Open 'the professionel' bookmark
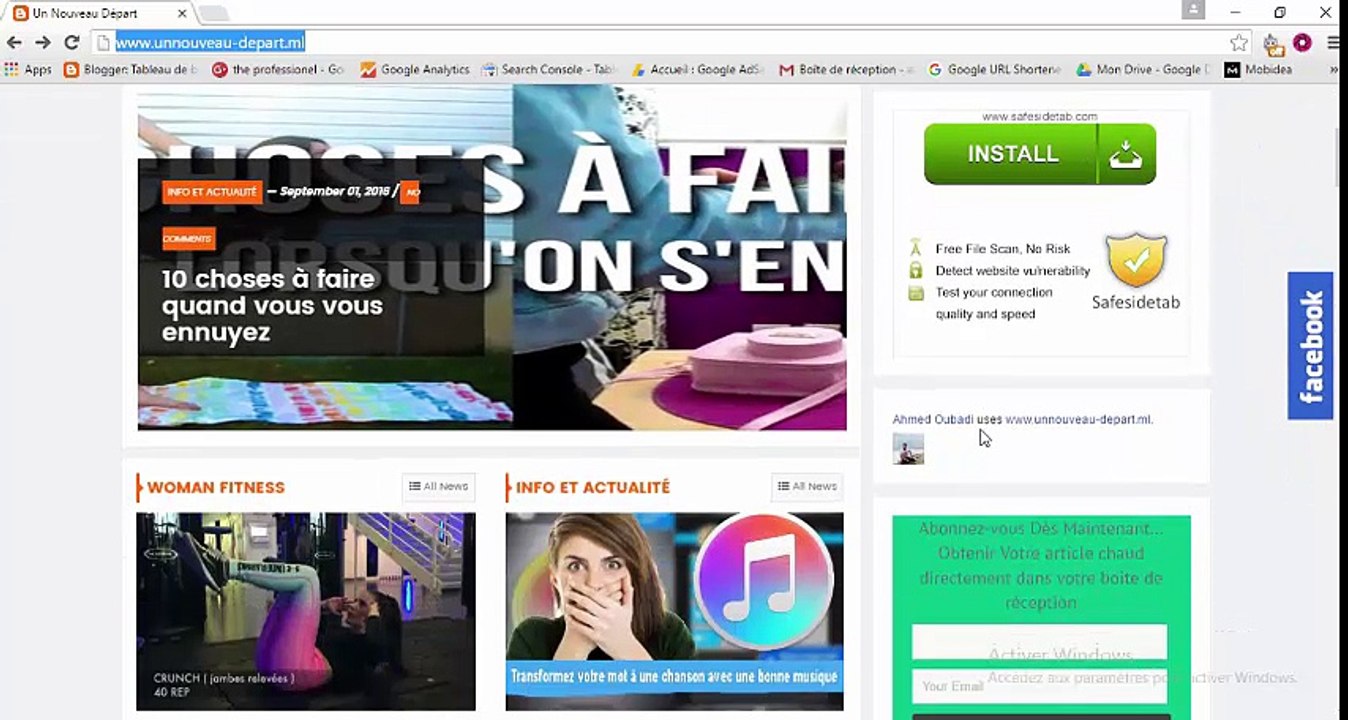The height and width of the screenshot is (720, 1348). coord(278,70)
